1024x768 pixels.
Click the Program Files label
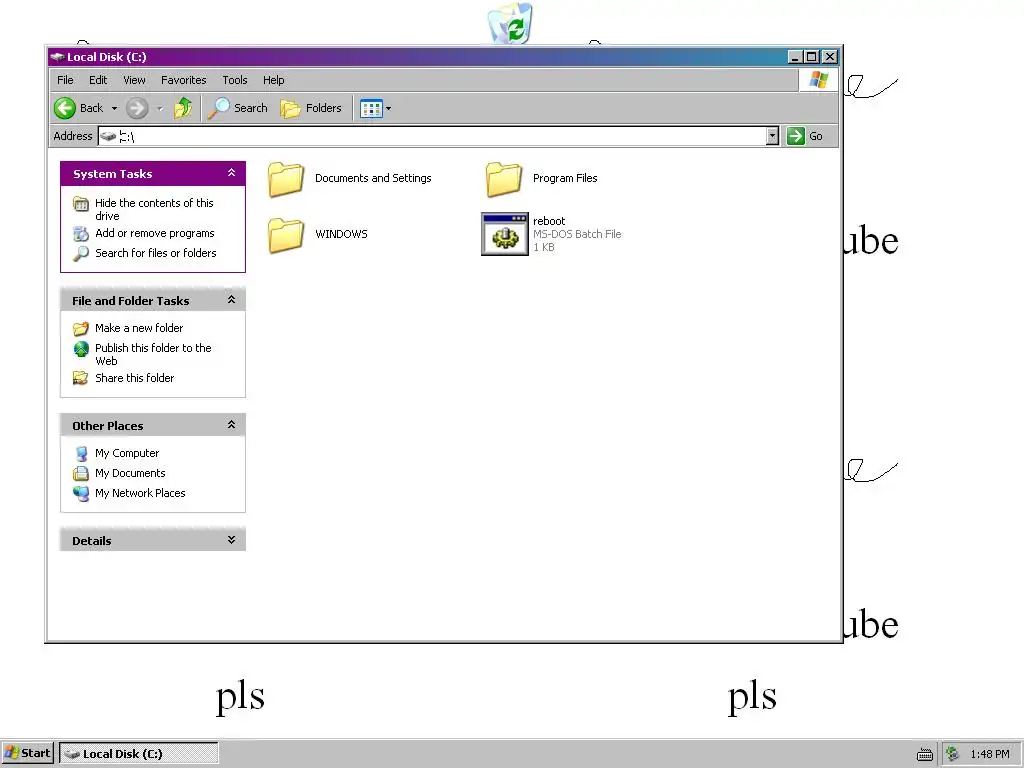point(565,178)
